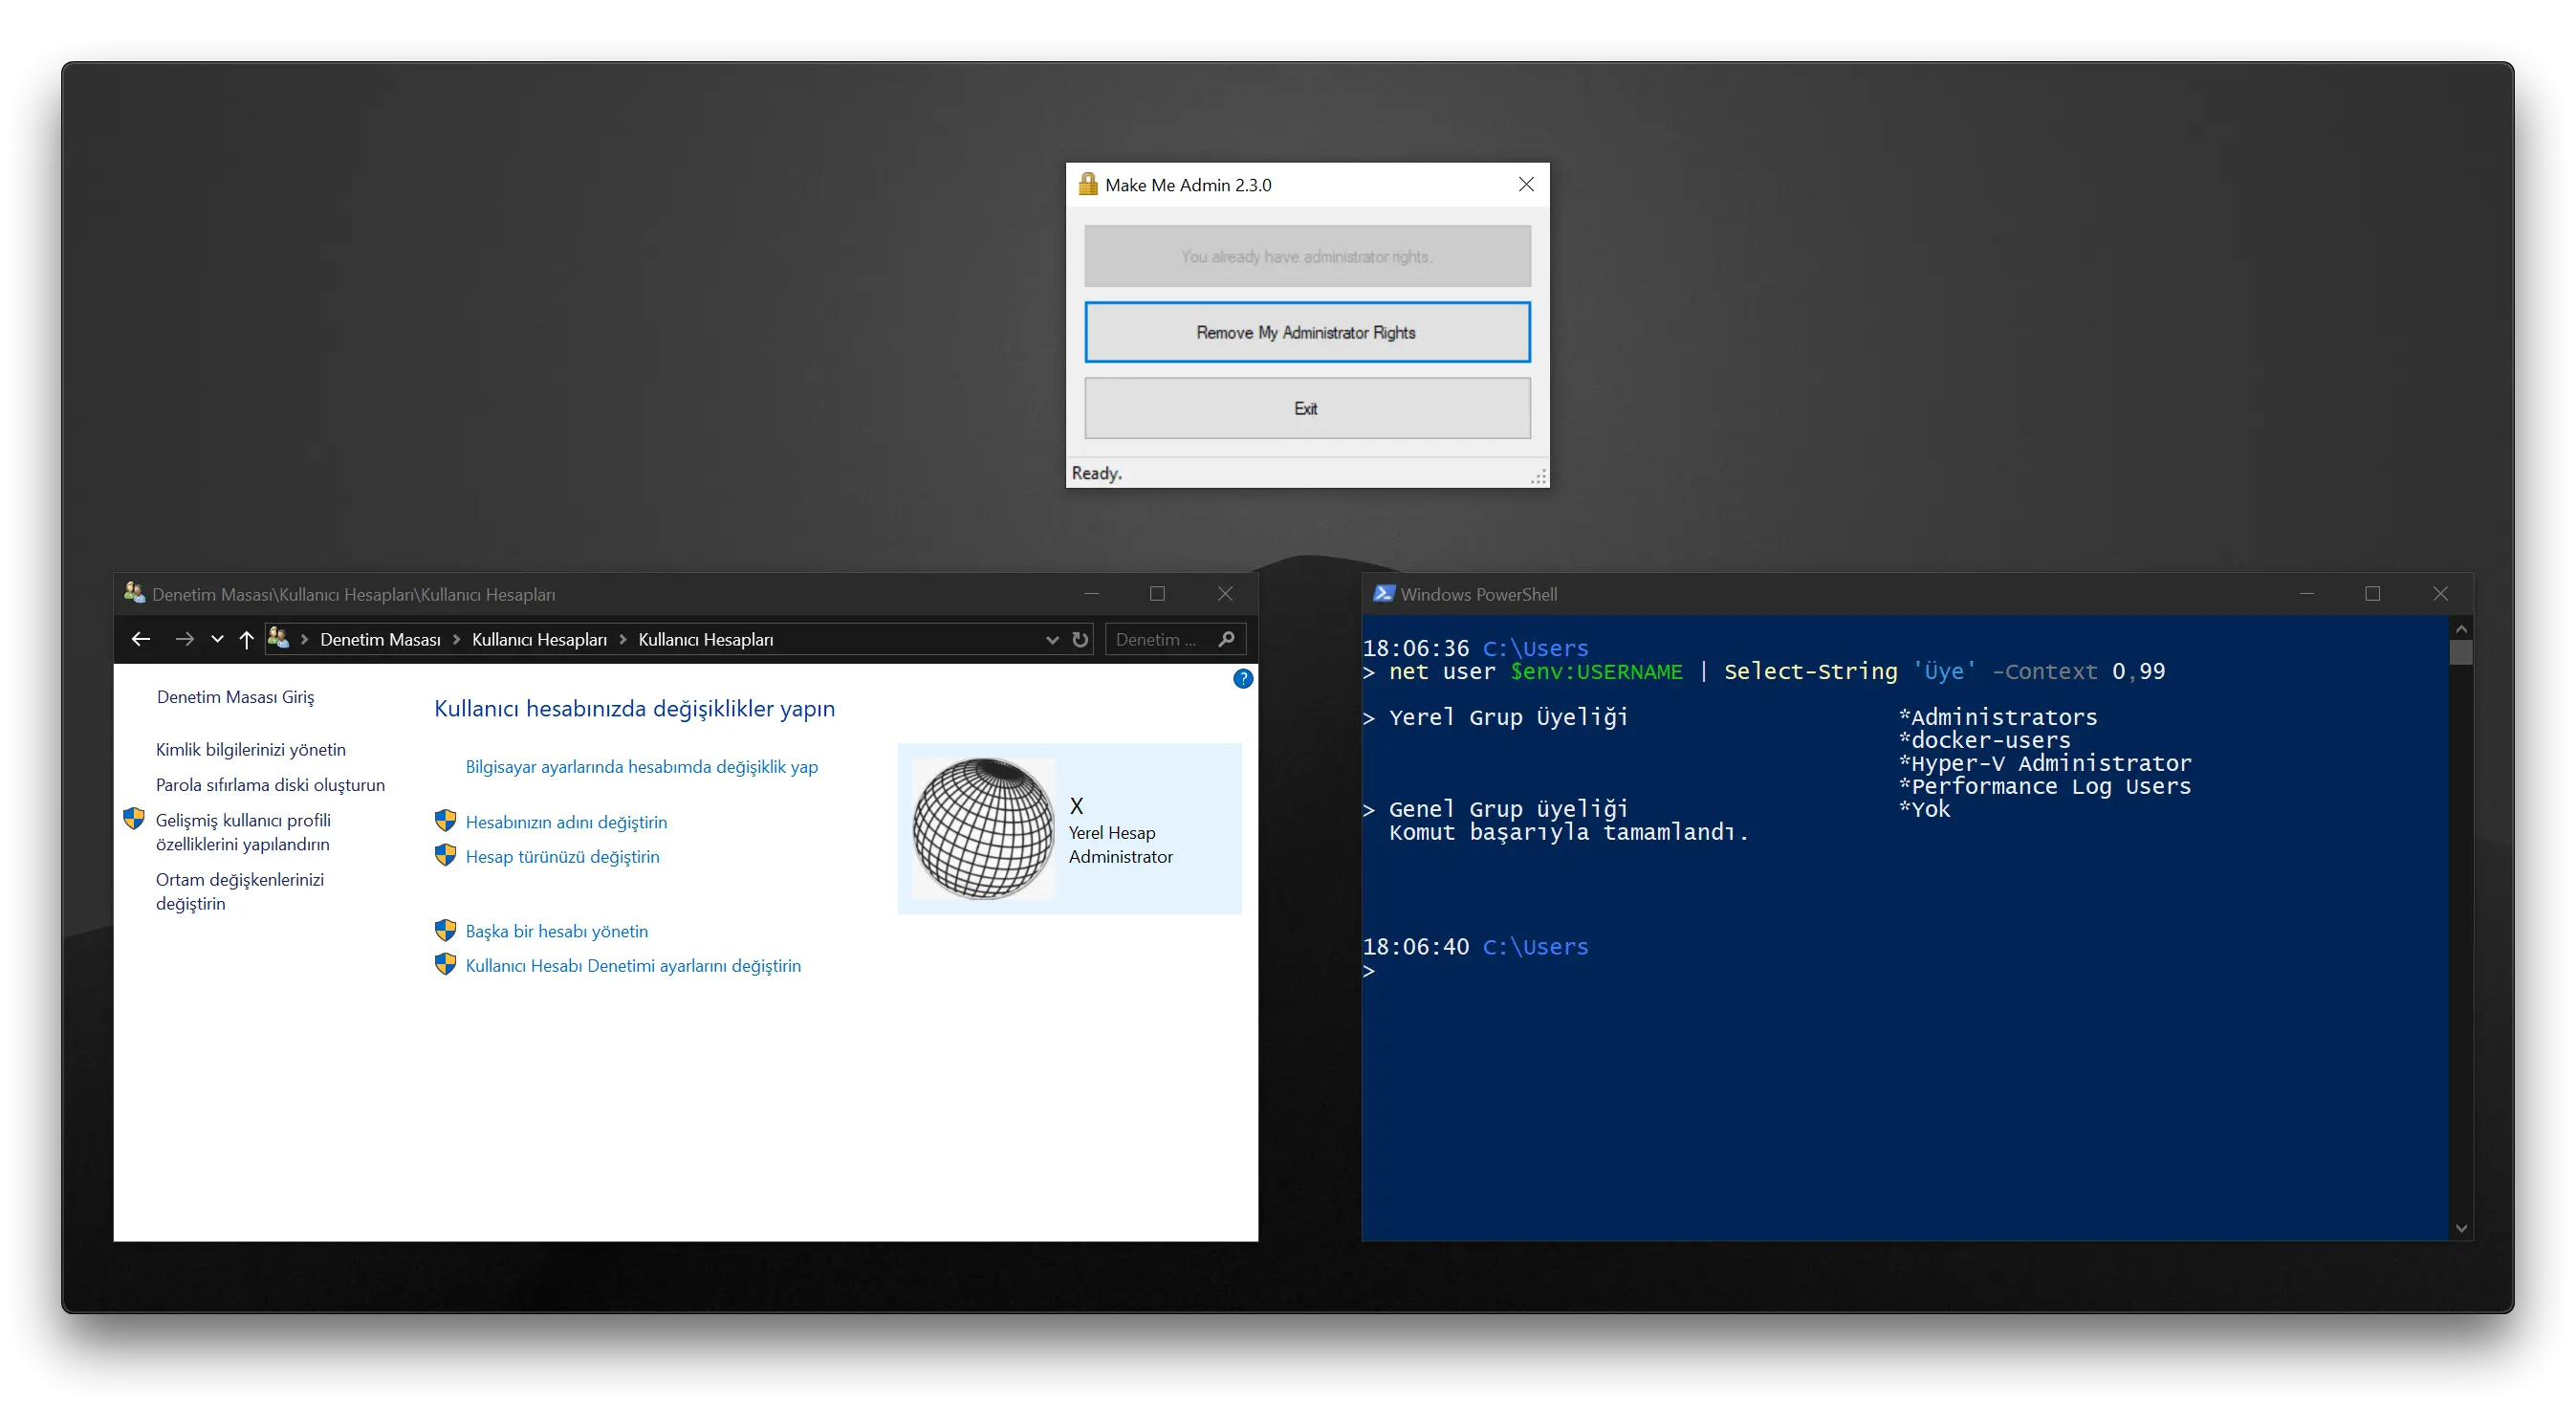The image size is (2576, 1406).
Task: Open recent locations dropdown in Control Panel
Action: pos(217,639)
